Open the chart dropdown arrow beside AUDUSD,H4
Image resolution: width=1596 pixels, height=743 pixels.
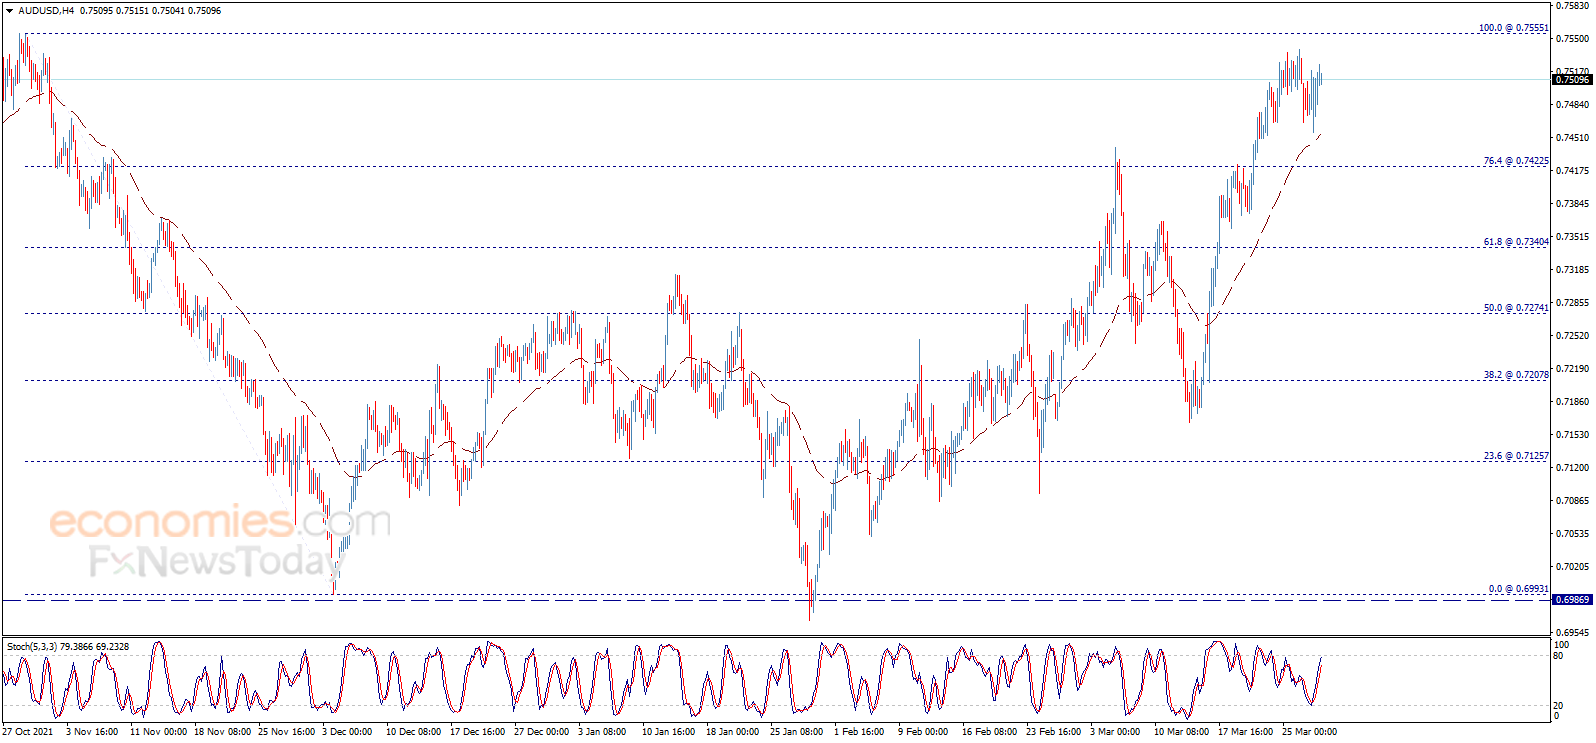click(x=9, y=11)
